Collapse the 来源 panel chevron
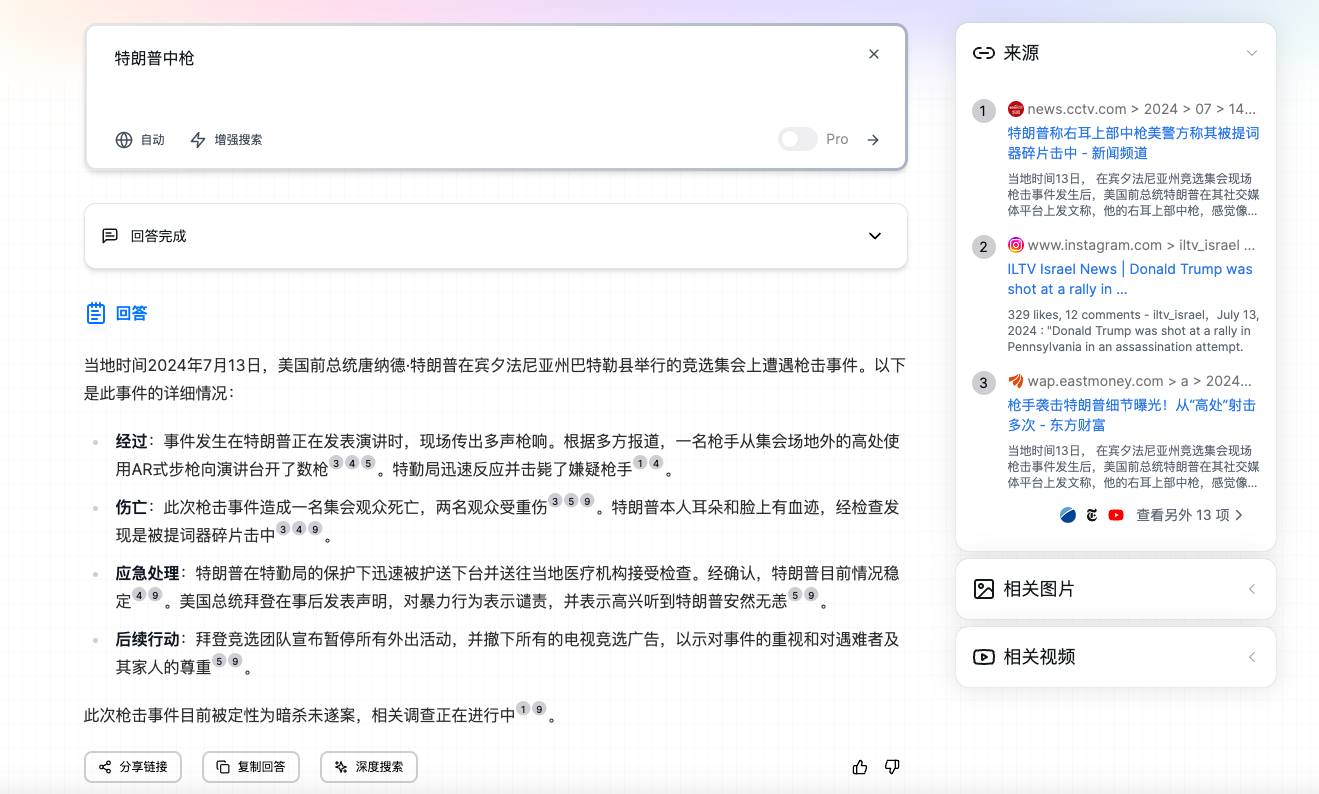The width and height of the screenshot is (1319, 794). click(1252, 53)
